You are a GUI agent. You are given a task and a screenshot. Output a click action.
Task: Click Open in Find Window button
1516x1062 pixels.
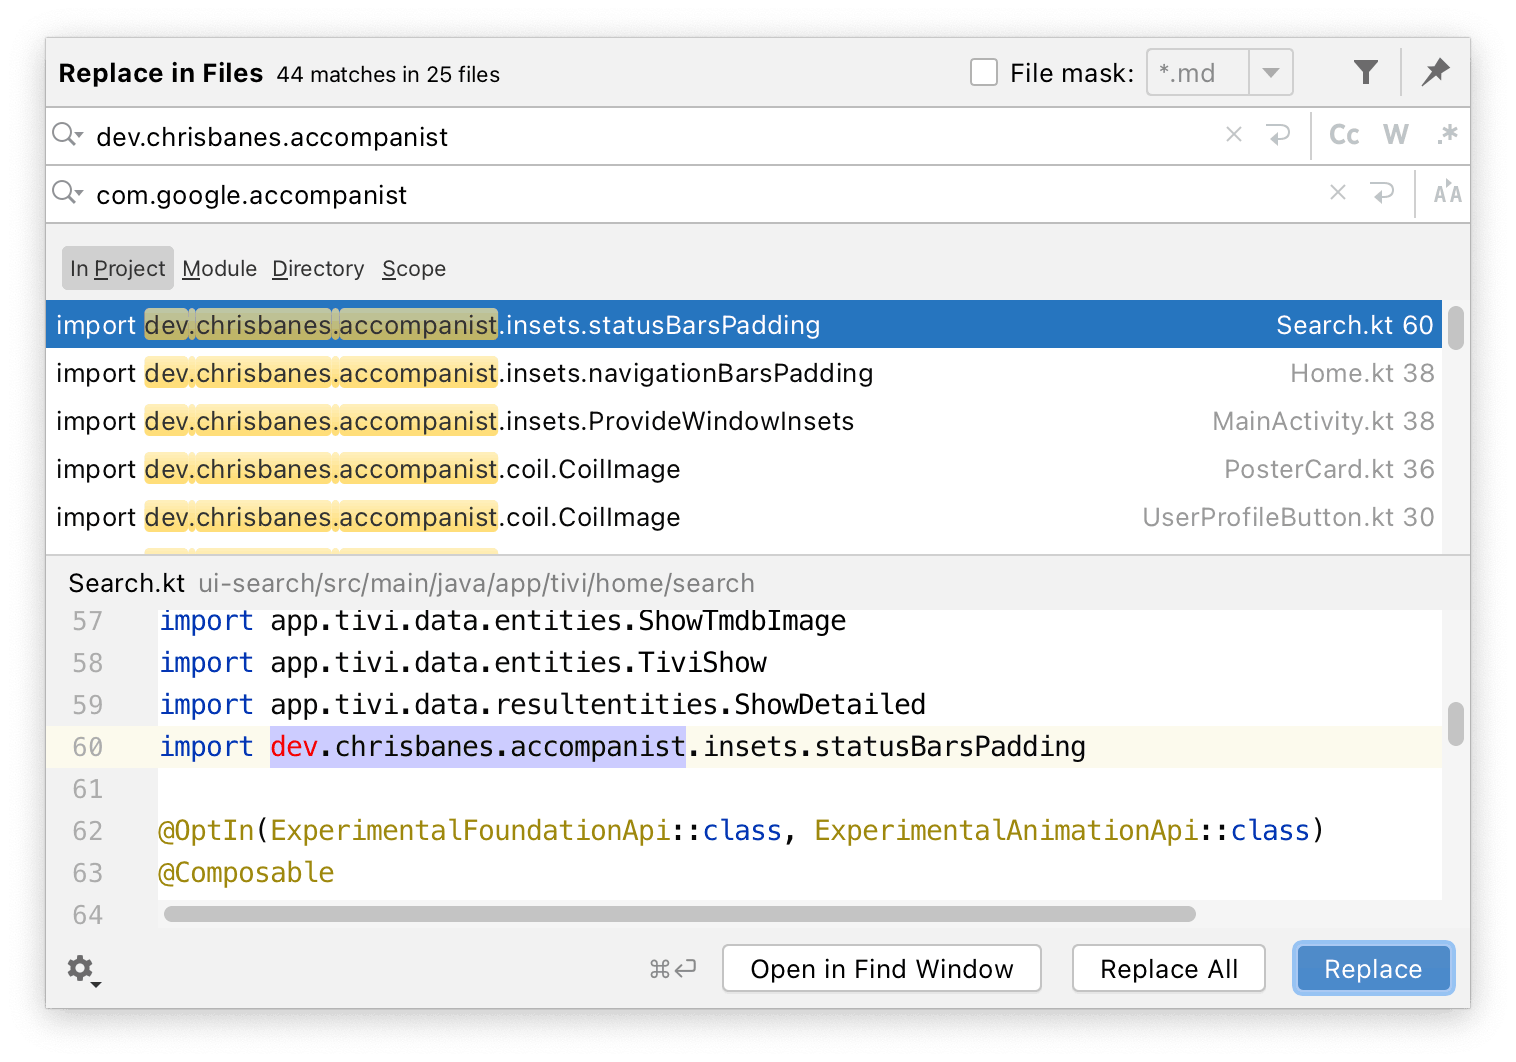[x=881, y=969]
